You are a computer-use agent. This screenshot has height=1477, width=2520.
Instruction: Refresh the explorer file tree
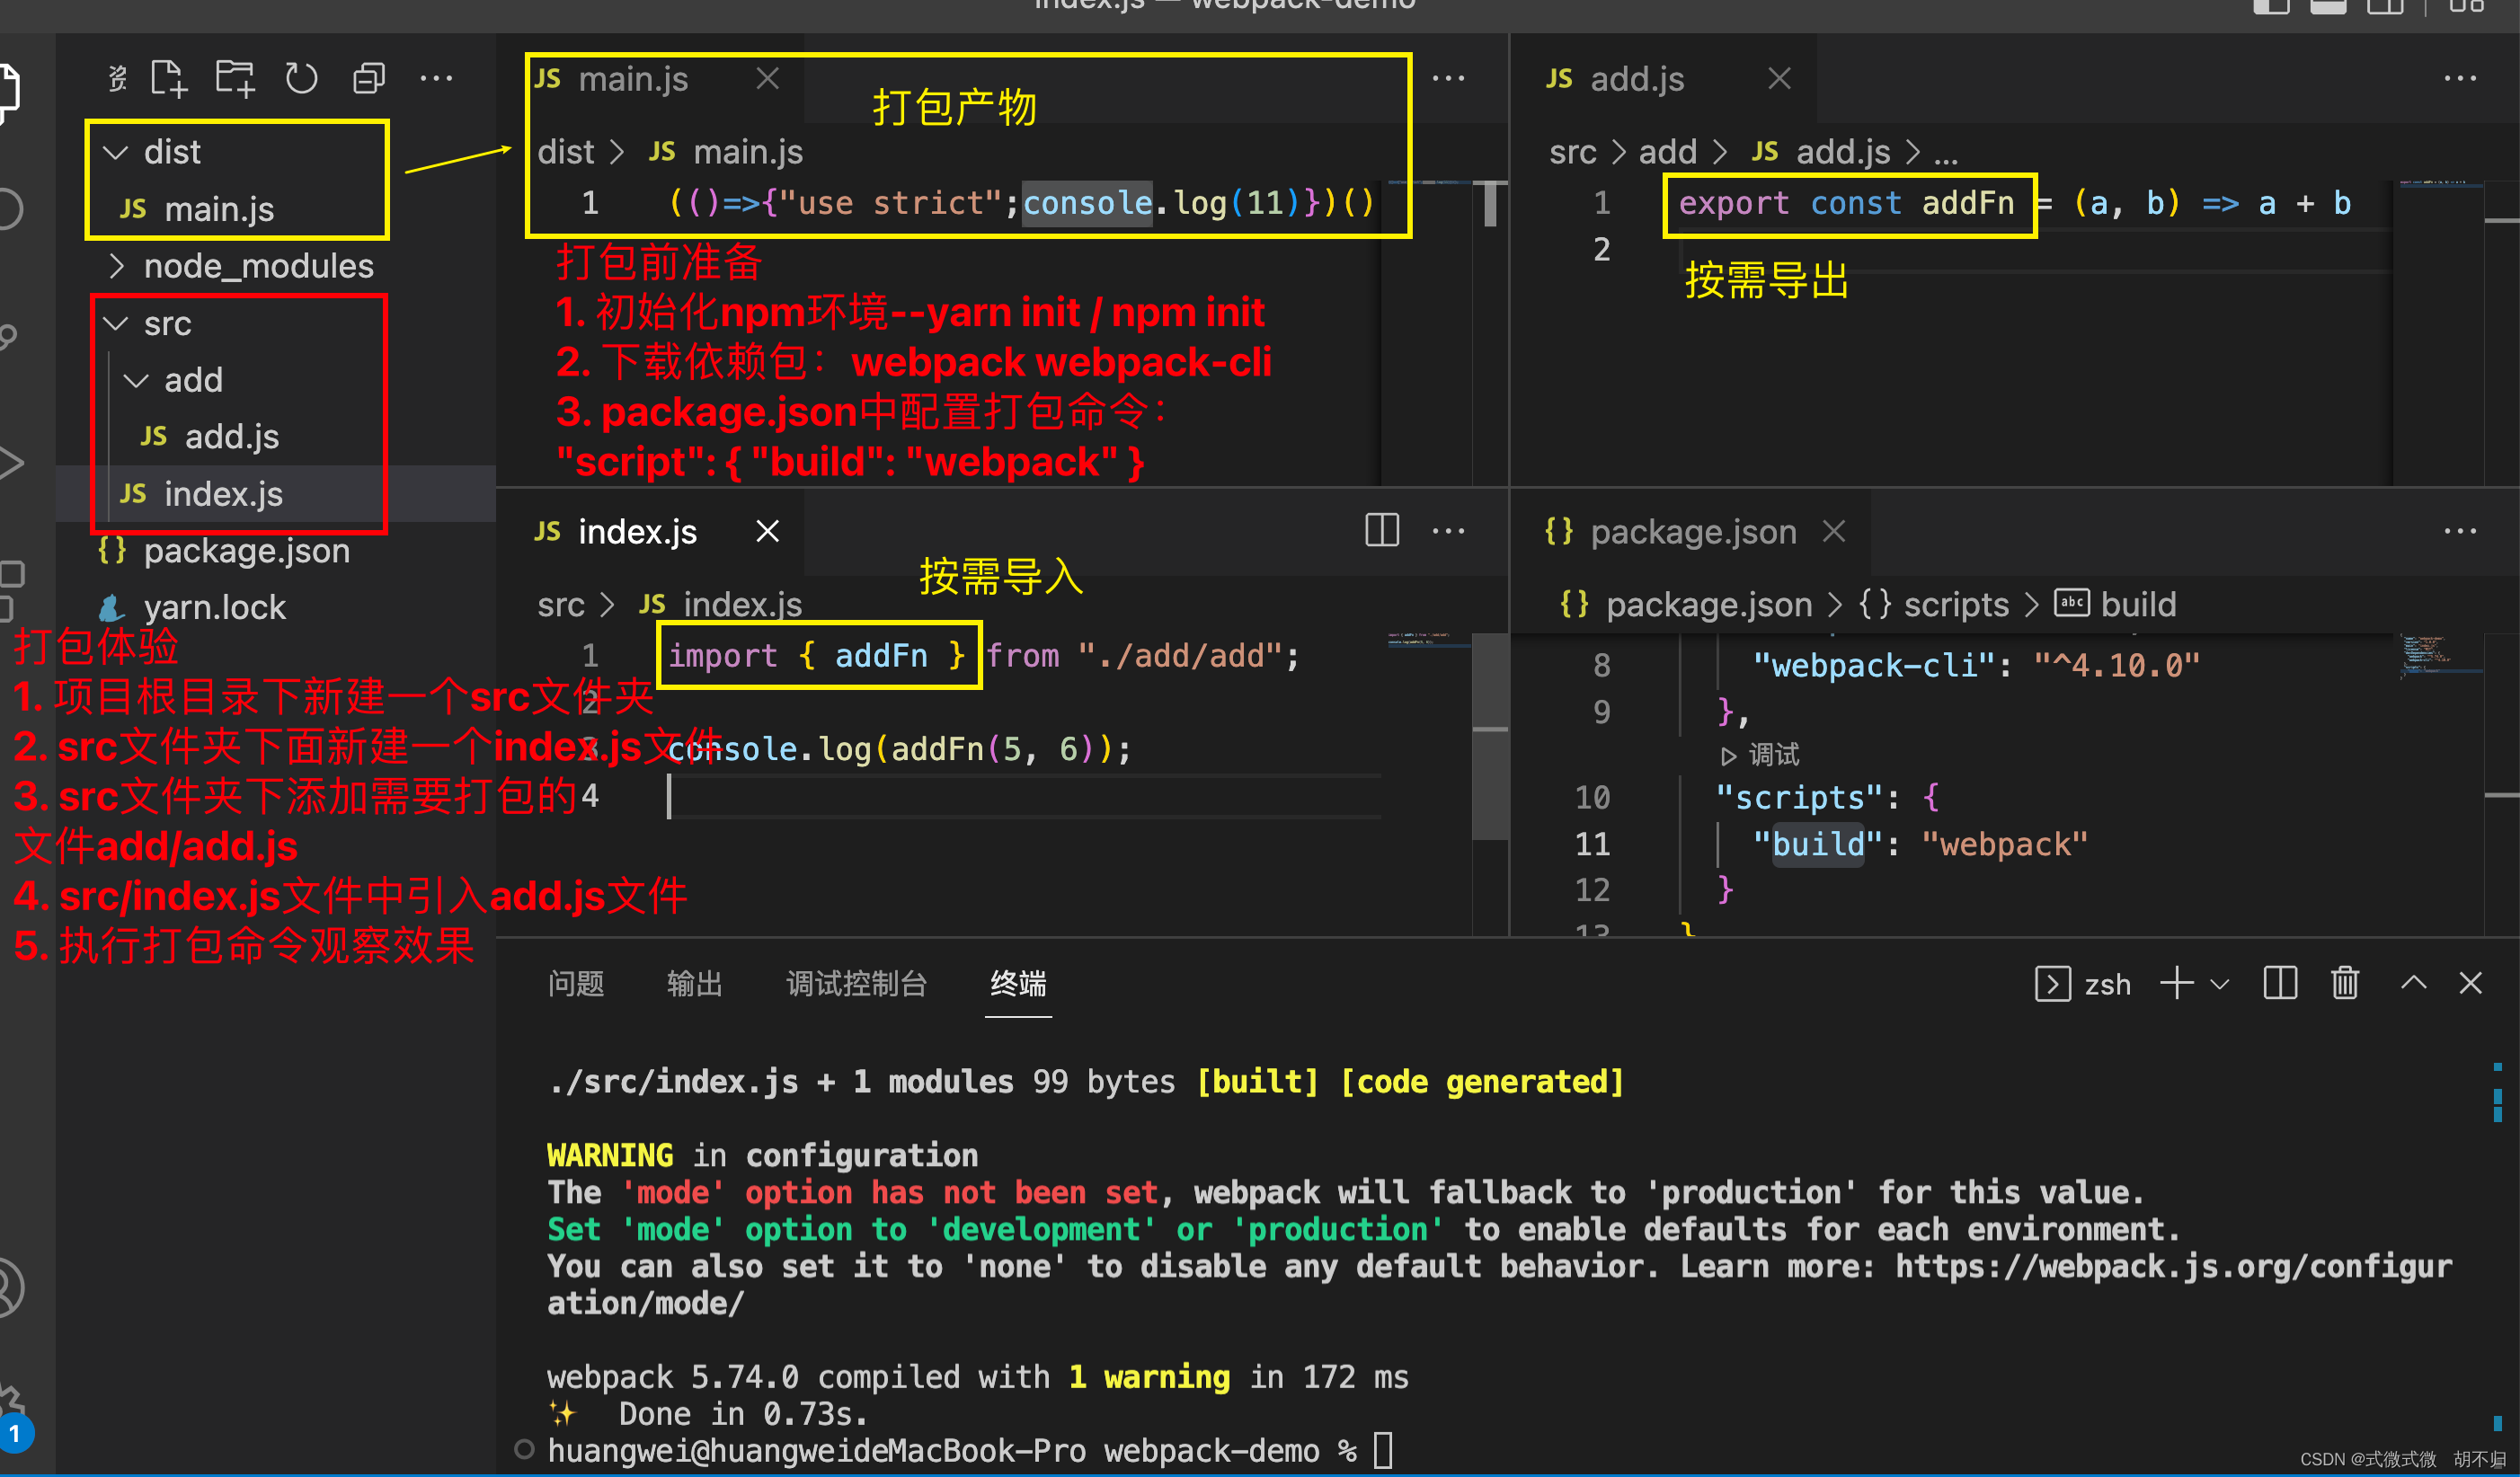coord(301,78)
